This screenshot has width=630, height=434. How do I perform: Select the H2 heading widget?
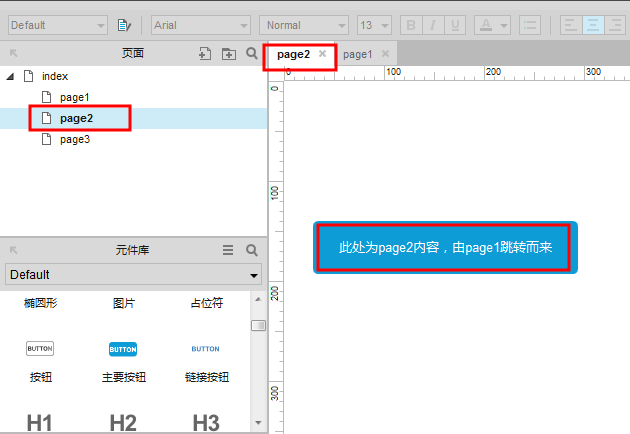tap(123, 423)
